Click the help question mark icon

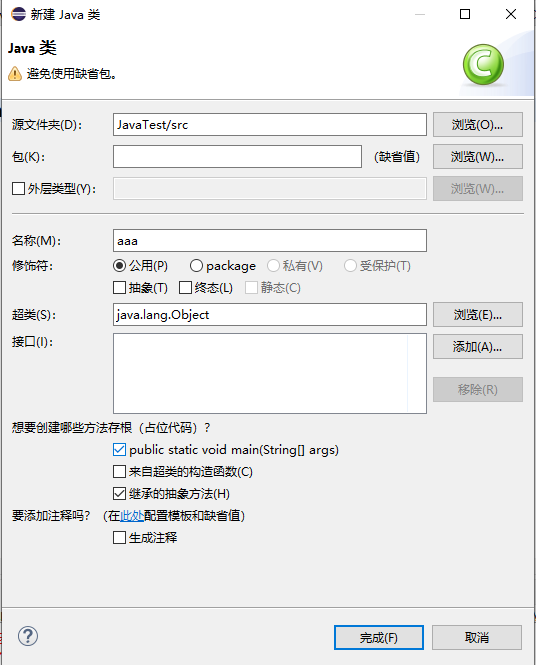(x=28, y=636)
